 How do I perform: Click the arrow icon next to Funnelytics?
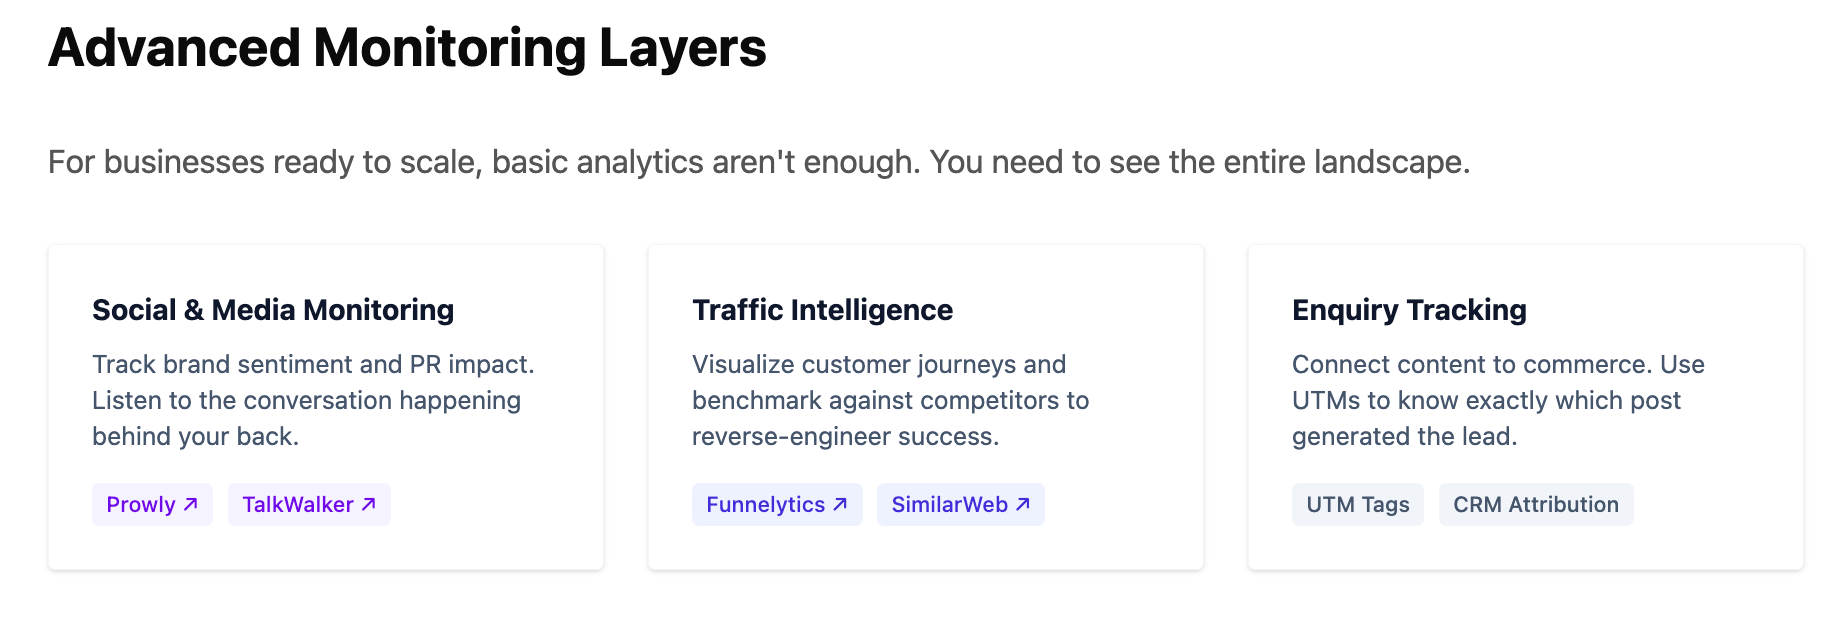pos(841,504)
